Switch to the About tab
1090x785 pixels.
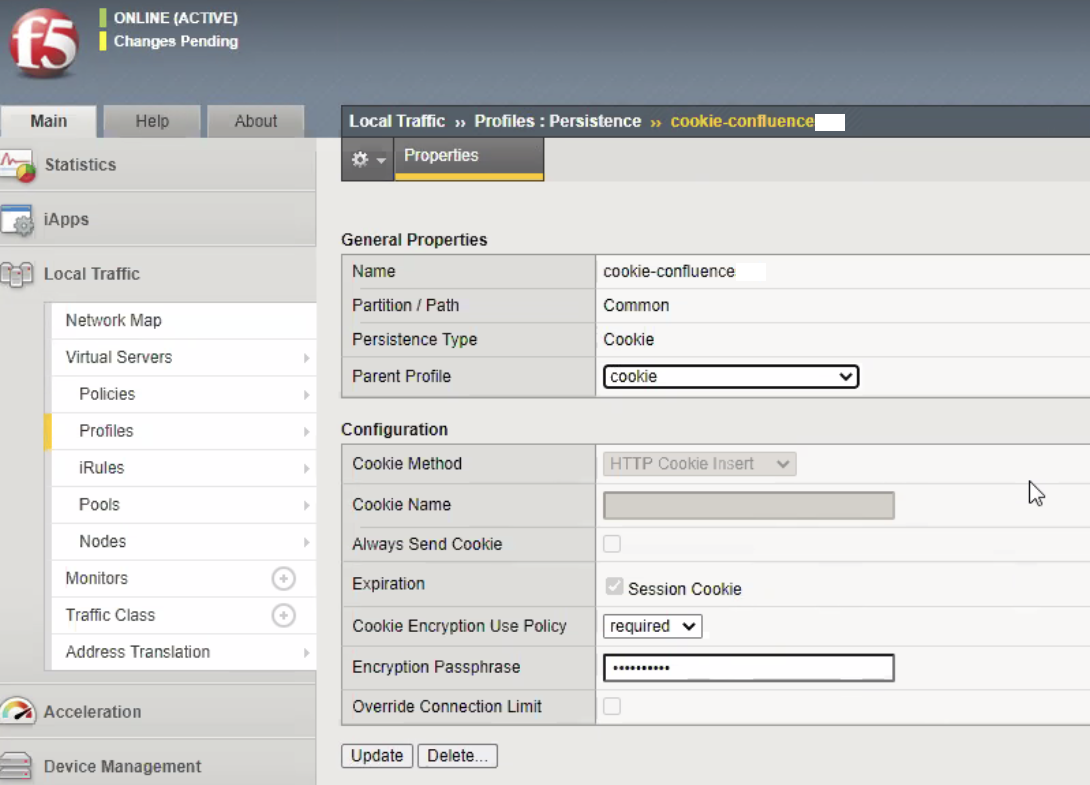[256, 121]
